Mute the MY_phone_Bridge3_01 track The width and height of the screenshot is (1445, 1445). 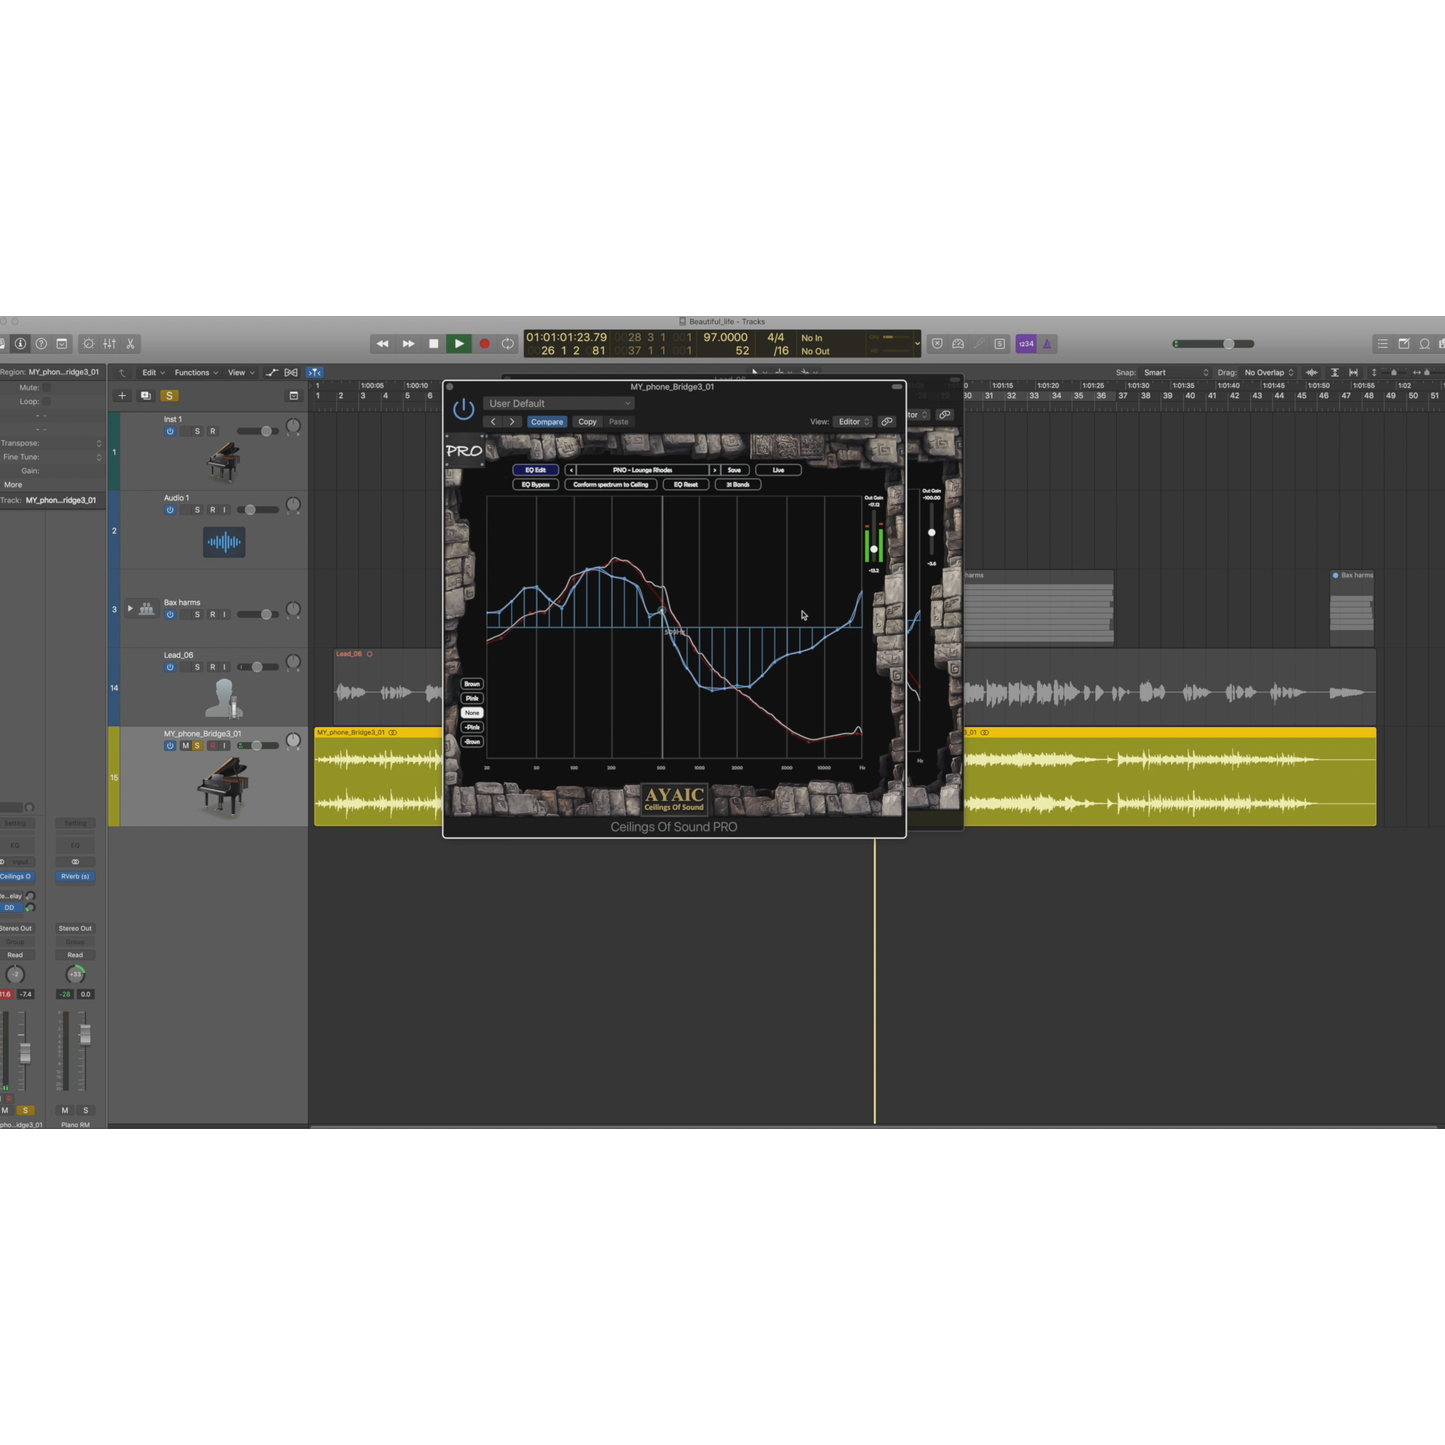(185, 746)
